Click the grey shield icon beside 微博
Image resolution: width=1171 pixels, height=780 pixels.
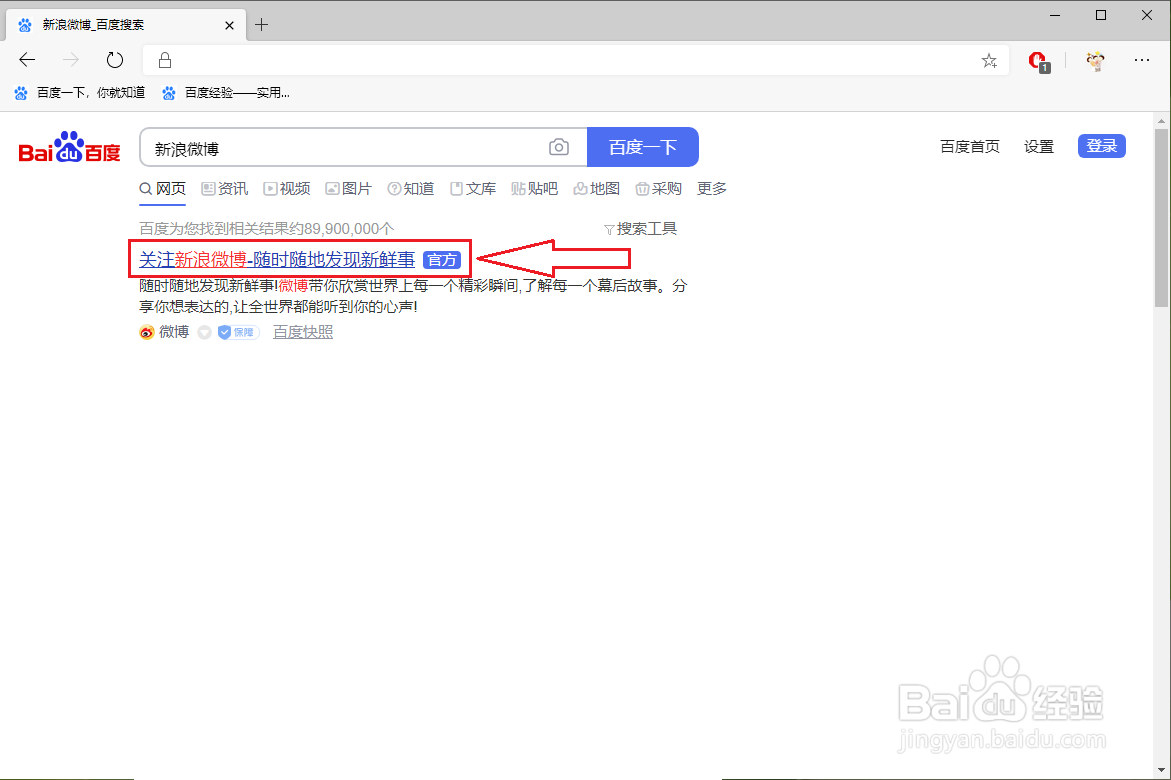tap(205, 332)
